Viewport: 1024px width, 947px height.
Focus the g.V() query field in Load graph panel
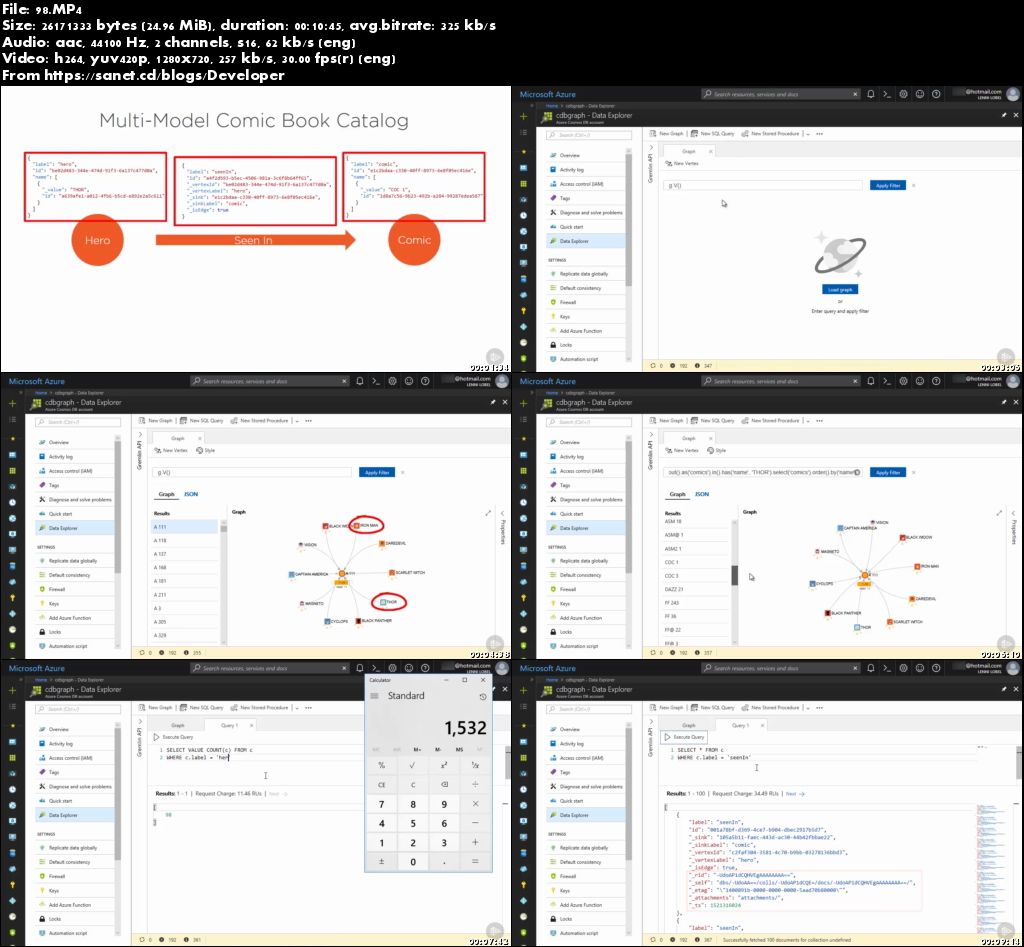point(762,185)
